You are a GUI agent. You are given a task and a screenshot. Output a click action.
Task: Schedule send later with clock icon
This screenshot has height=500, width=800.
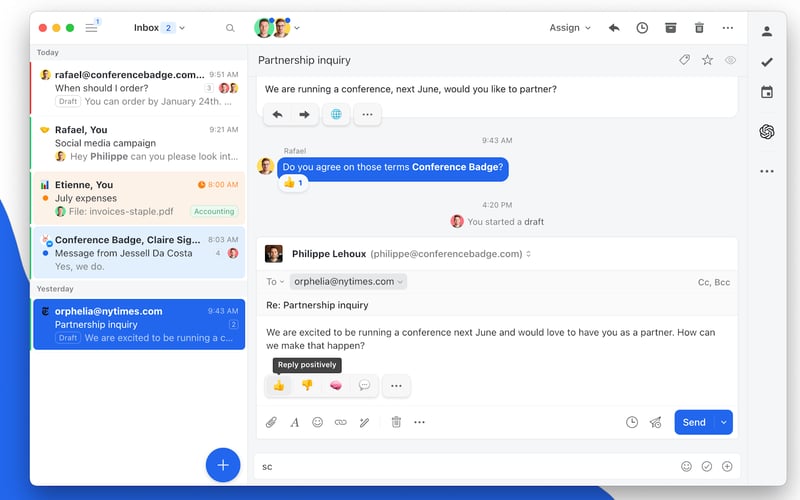coord(632,422)
